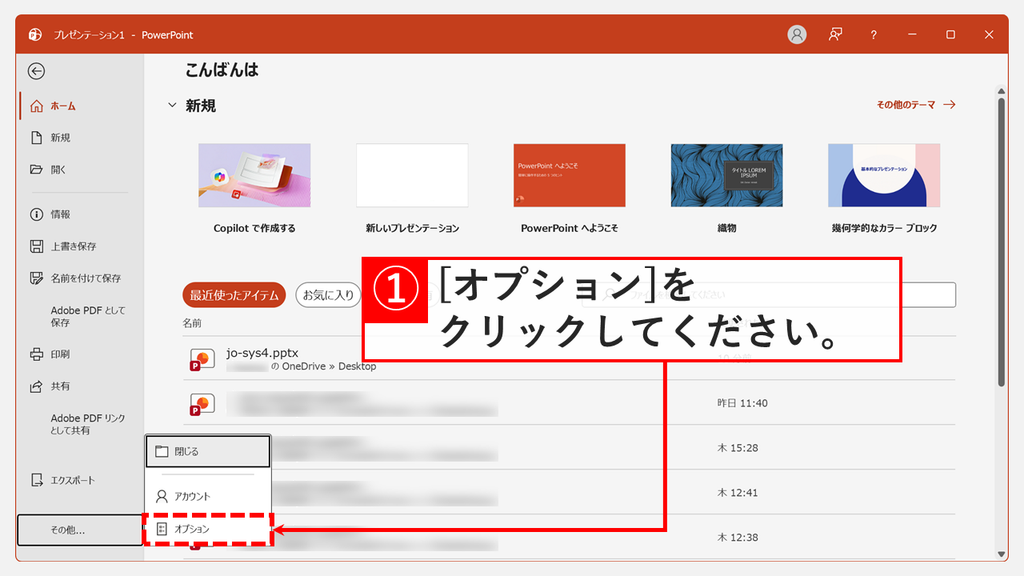Choose the Copilot で作成する thumbnail
This screenshot has height=576, width=1024.
tap(255, 176)
